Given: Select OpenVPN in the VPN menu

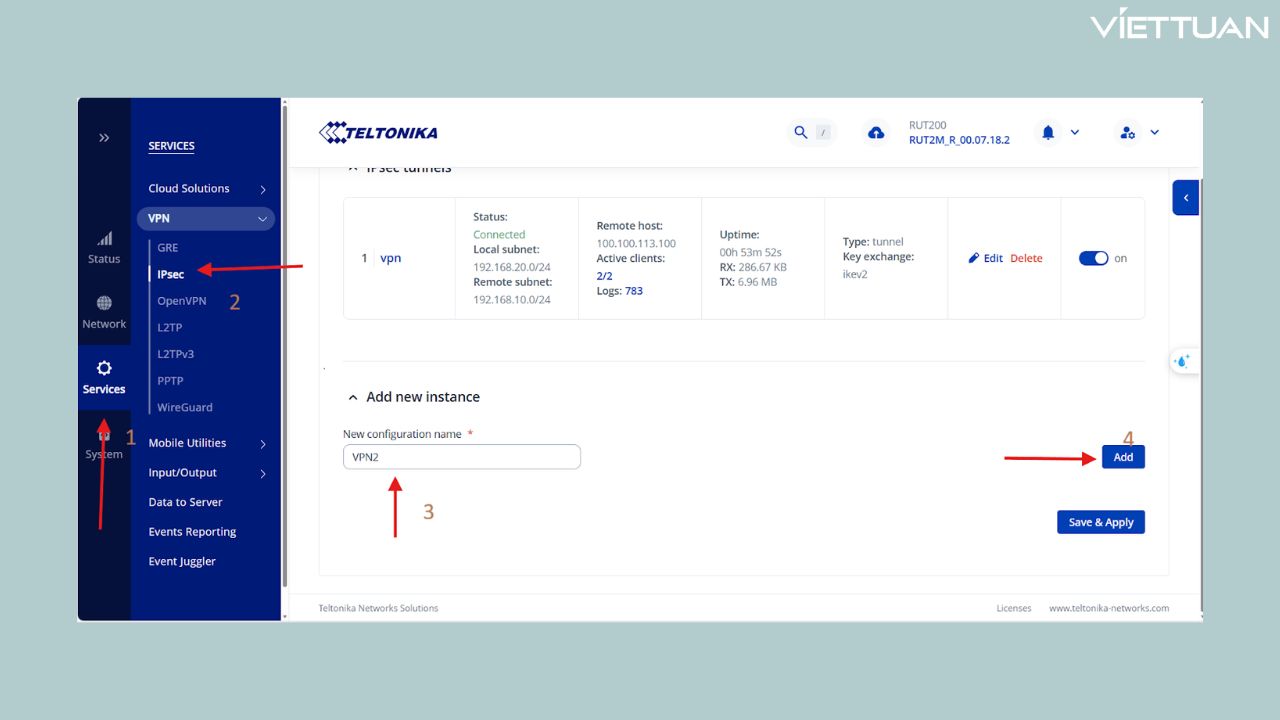Looking at the screenshot, I should [182, 301].
